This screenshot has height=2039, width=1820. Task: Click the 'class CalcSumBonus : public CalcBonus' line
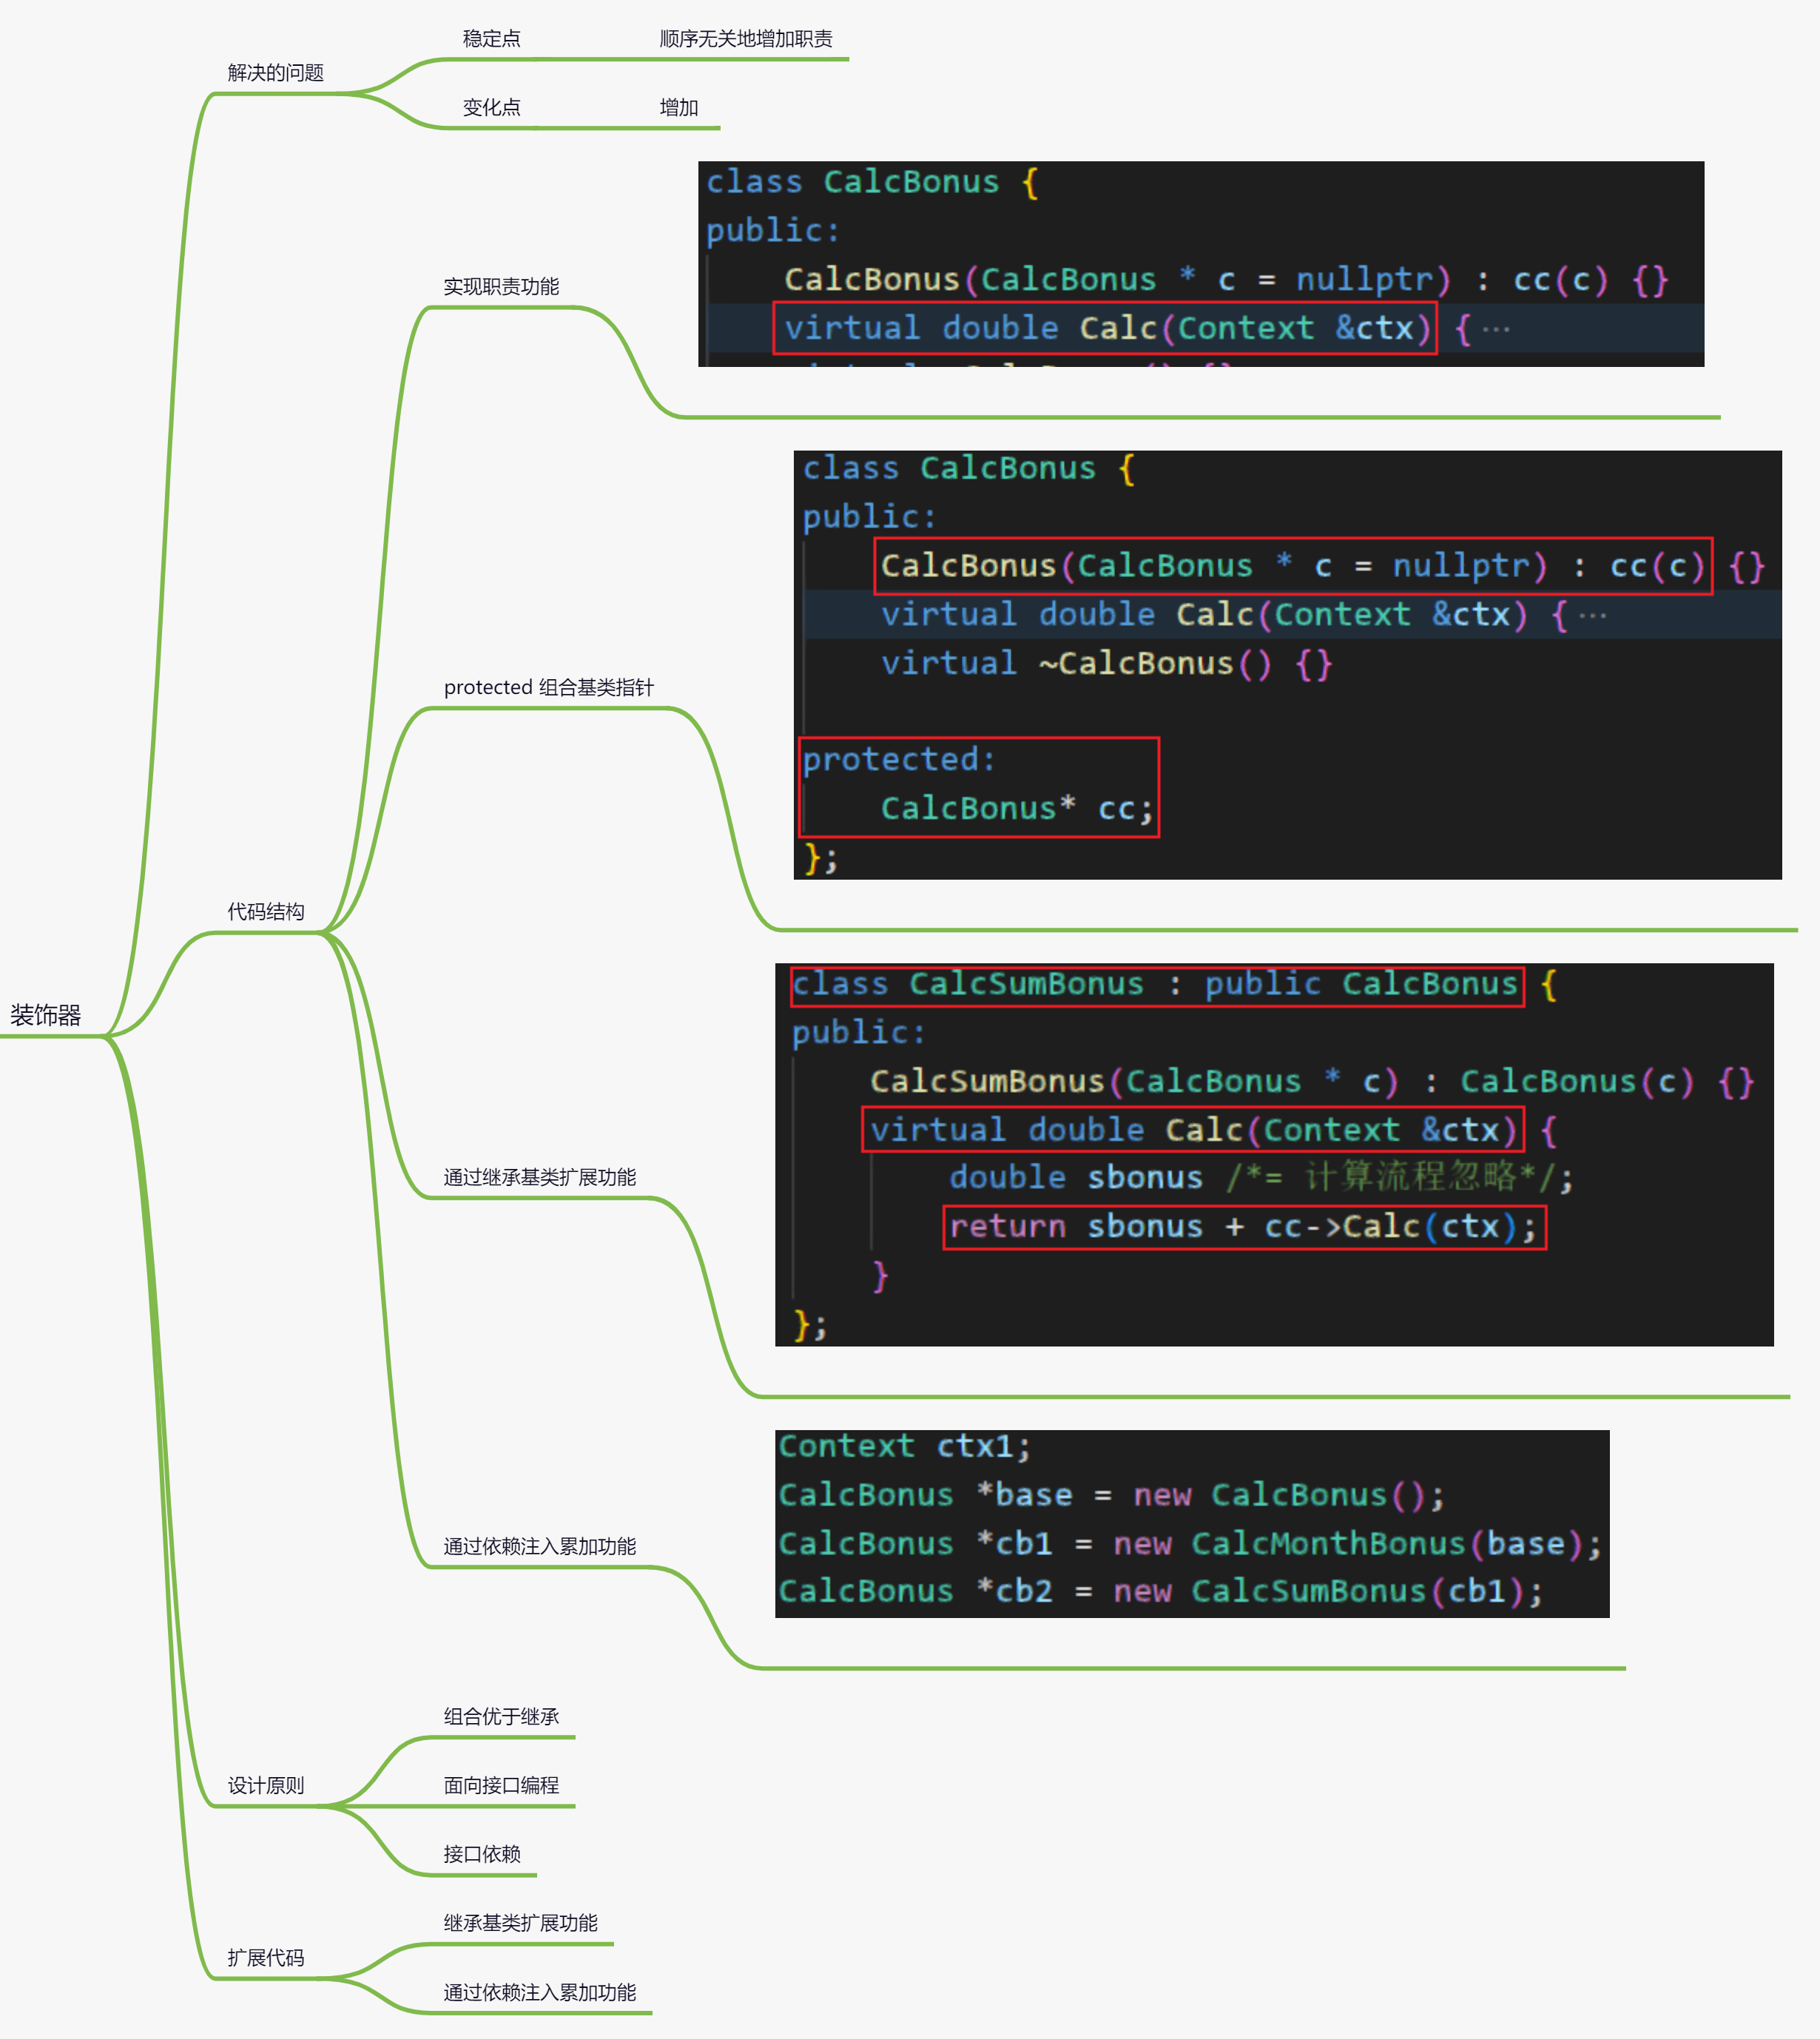(x=1157, y=985)
